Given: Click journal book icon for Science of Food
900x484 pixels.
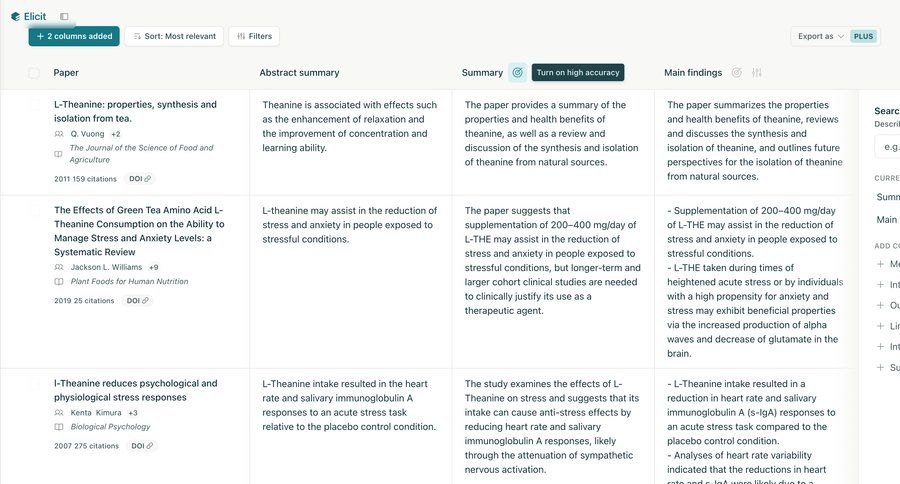Looking at the screenshot, I should tap(59, 154).
